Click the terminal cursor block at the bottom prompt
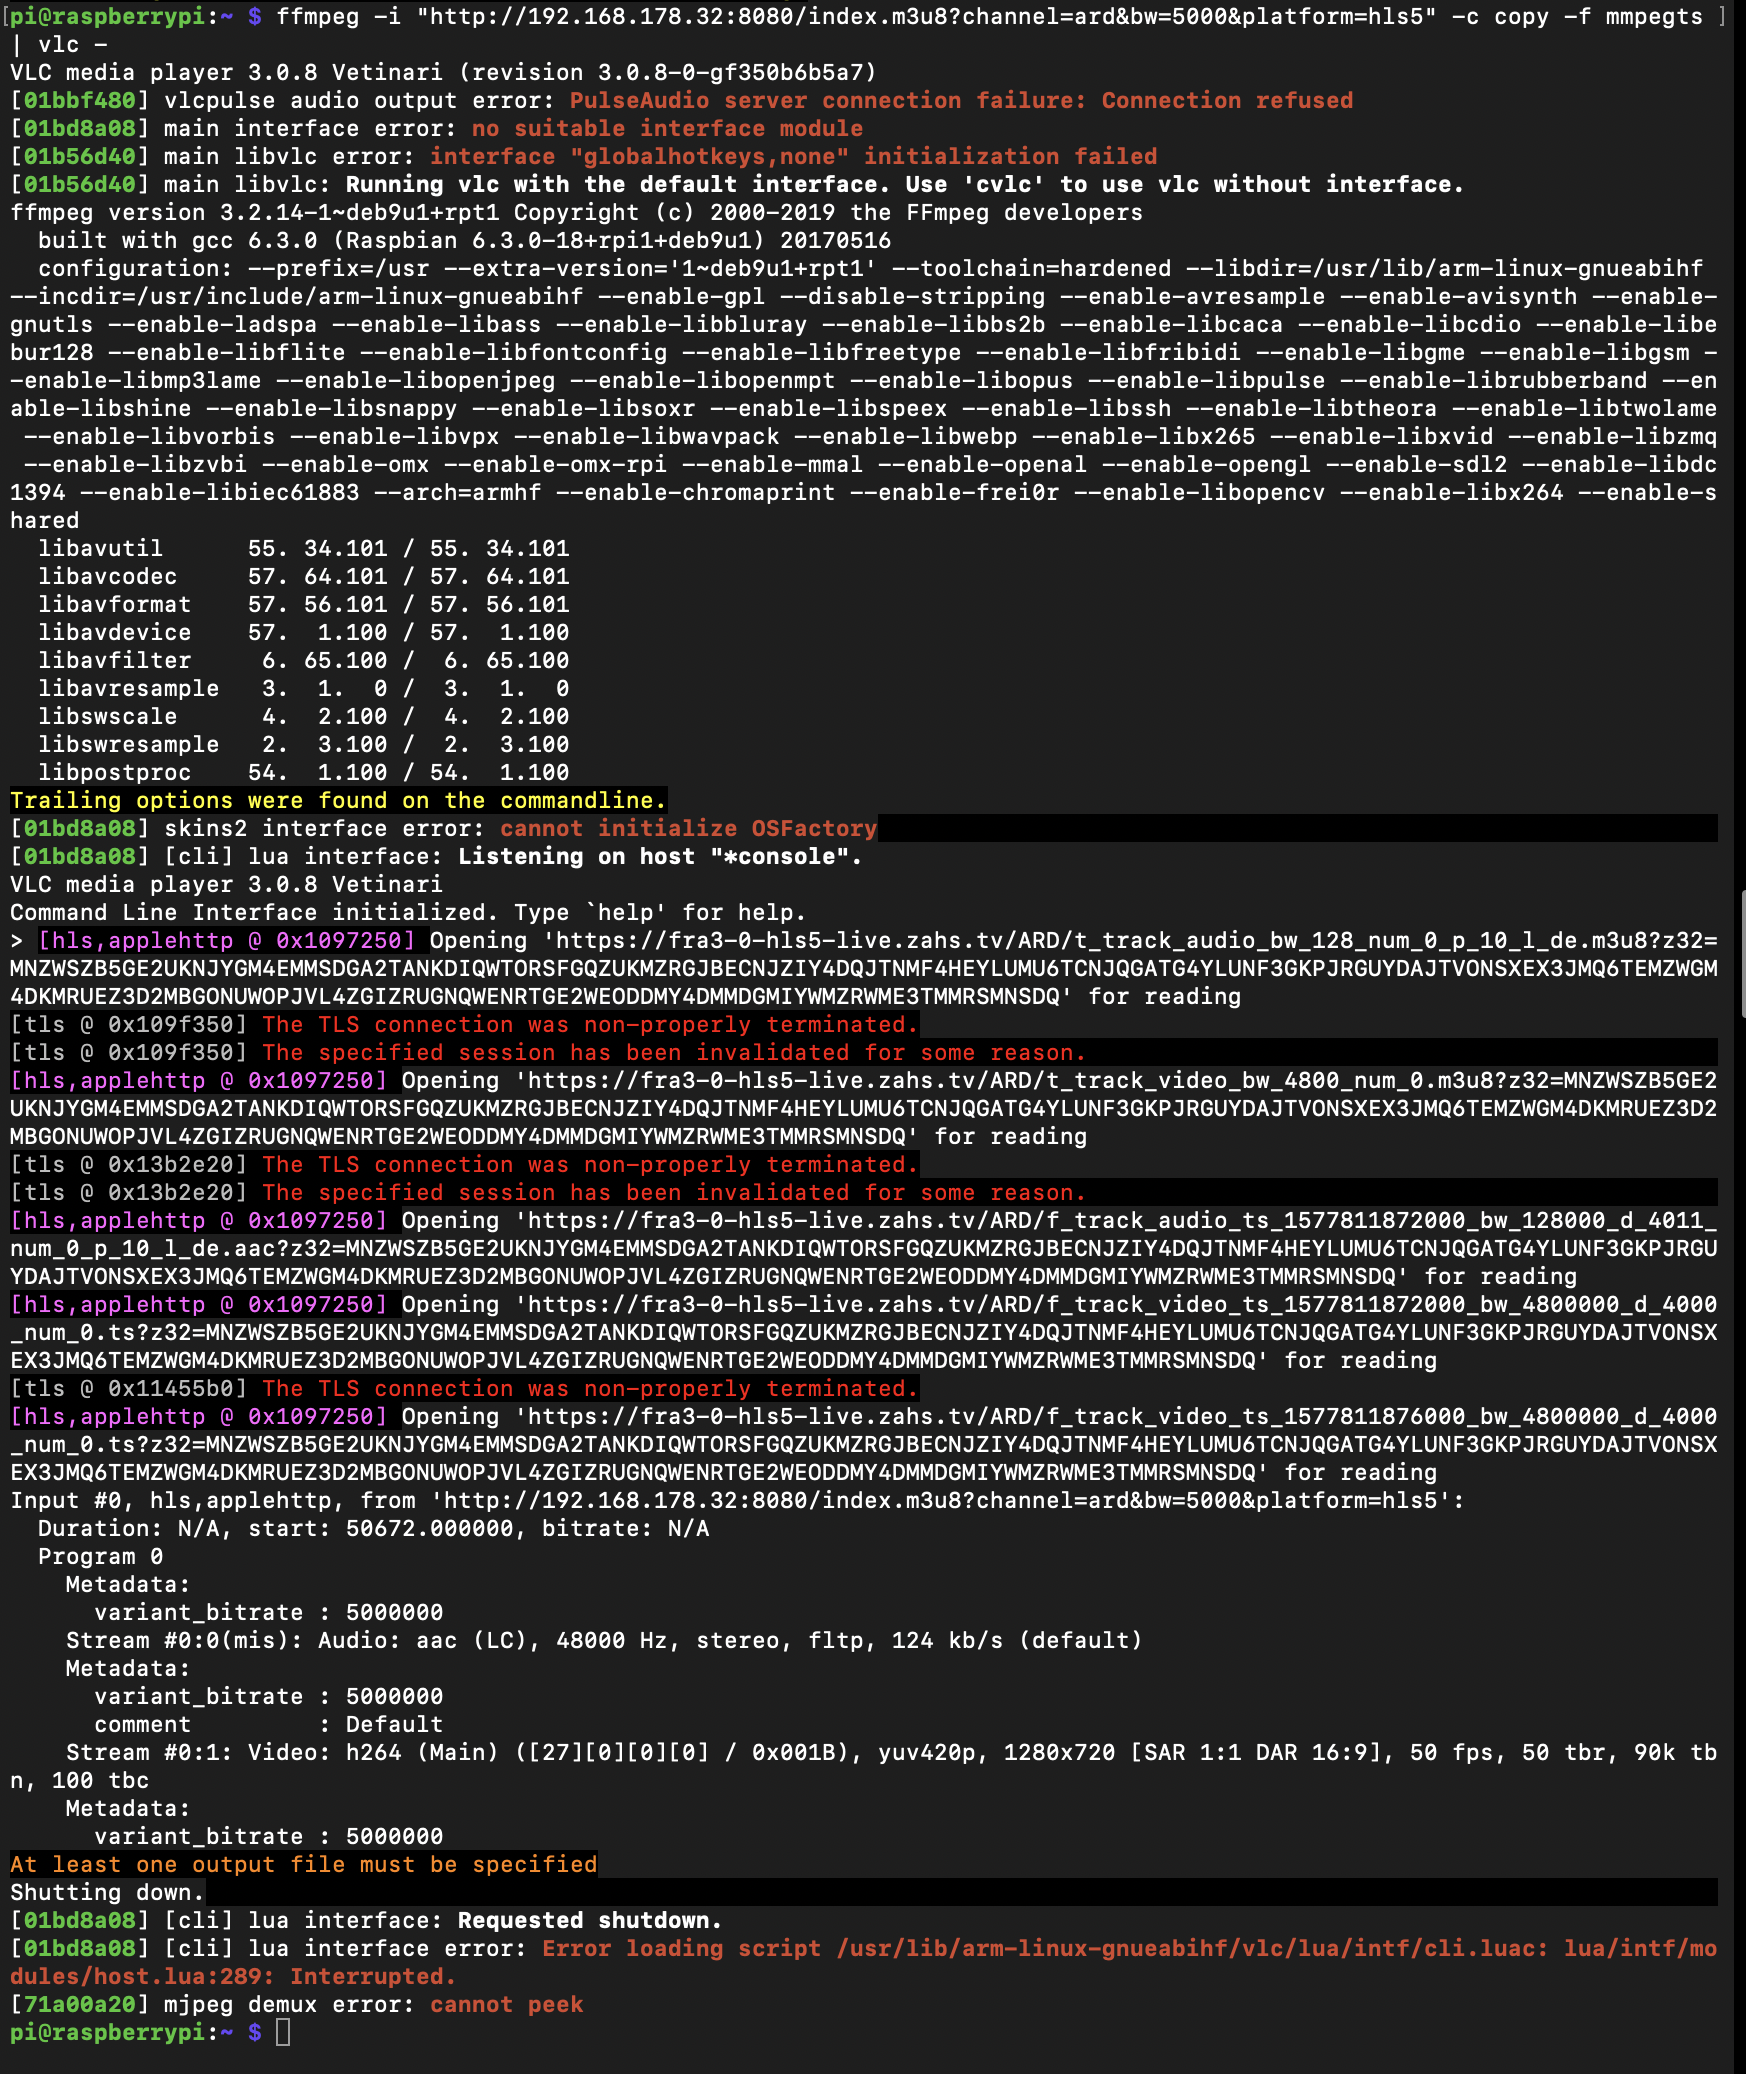The image size is (1746, 2074). 283,2032
